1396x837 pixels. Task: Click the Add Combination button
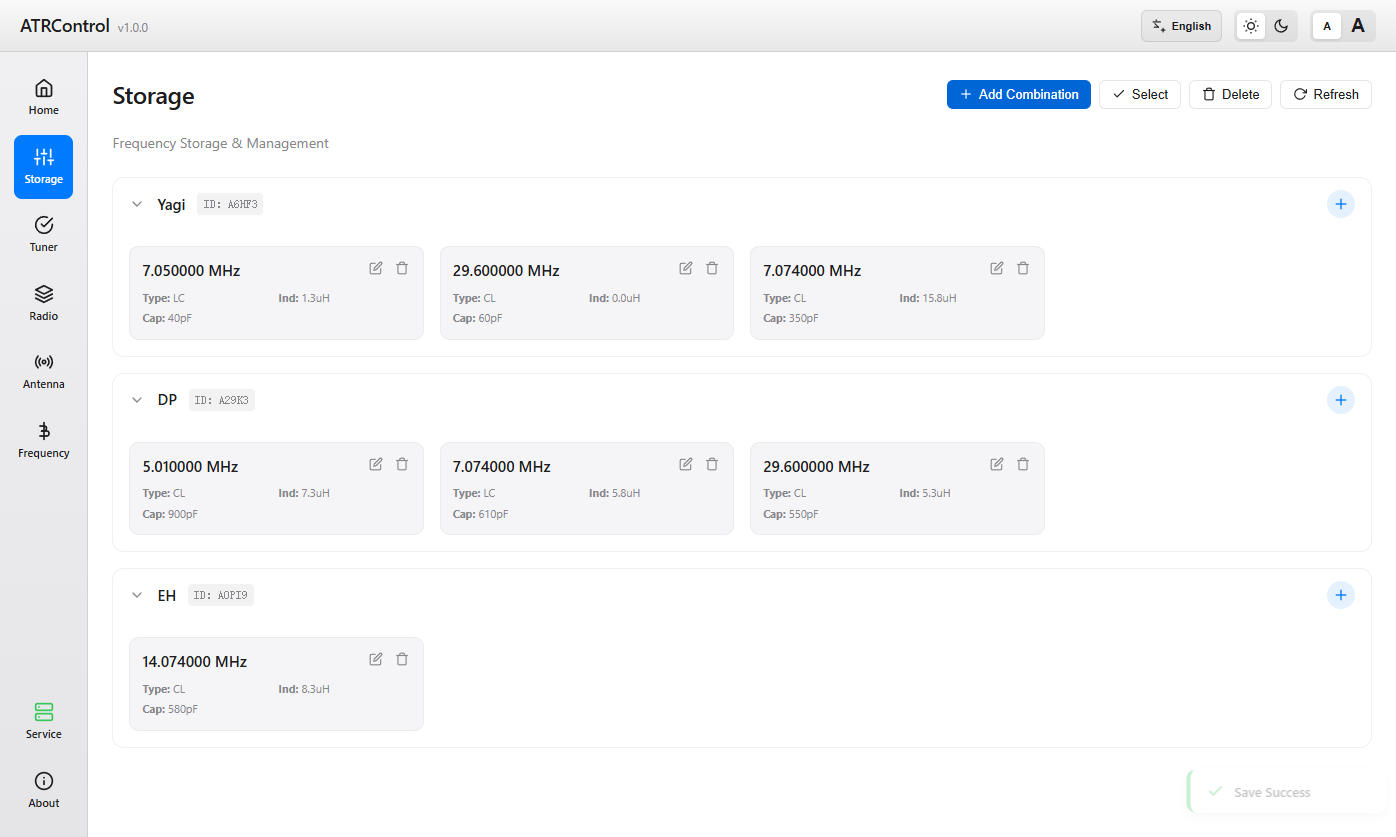point(1019,94)
